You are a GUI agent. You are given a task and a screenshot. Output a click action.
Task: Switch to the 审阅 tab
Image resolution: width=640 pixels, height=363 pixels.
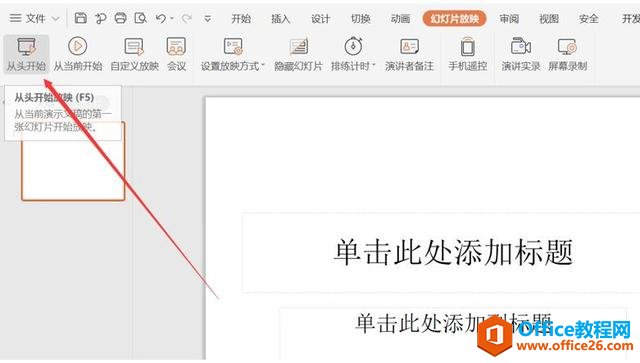pyautogui.click(x=509, y=18)
